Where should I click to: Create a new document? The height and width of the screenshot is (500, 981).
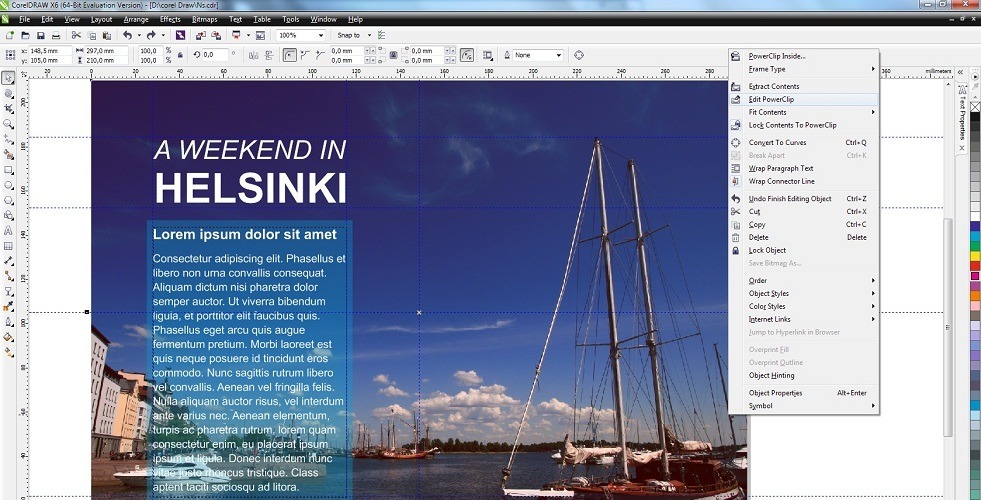pyautogui.click(x=10, y=36)
